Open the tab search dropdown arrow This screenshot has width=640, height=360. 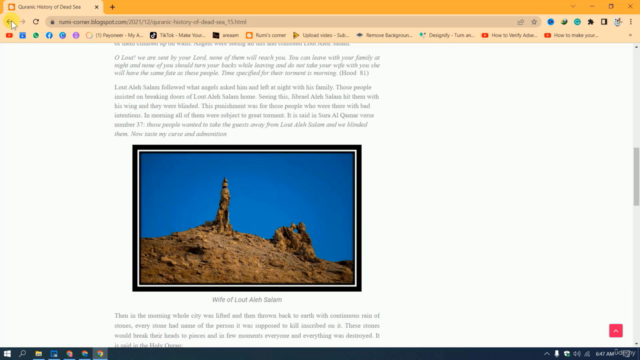[573, 7]
